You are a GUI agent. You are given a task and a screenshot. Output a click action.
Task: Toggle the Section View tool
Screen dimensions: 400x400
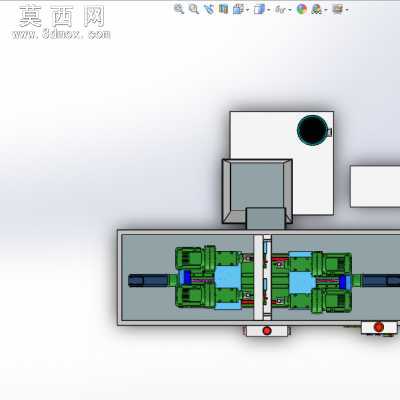223,9
